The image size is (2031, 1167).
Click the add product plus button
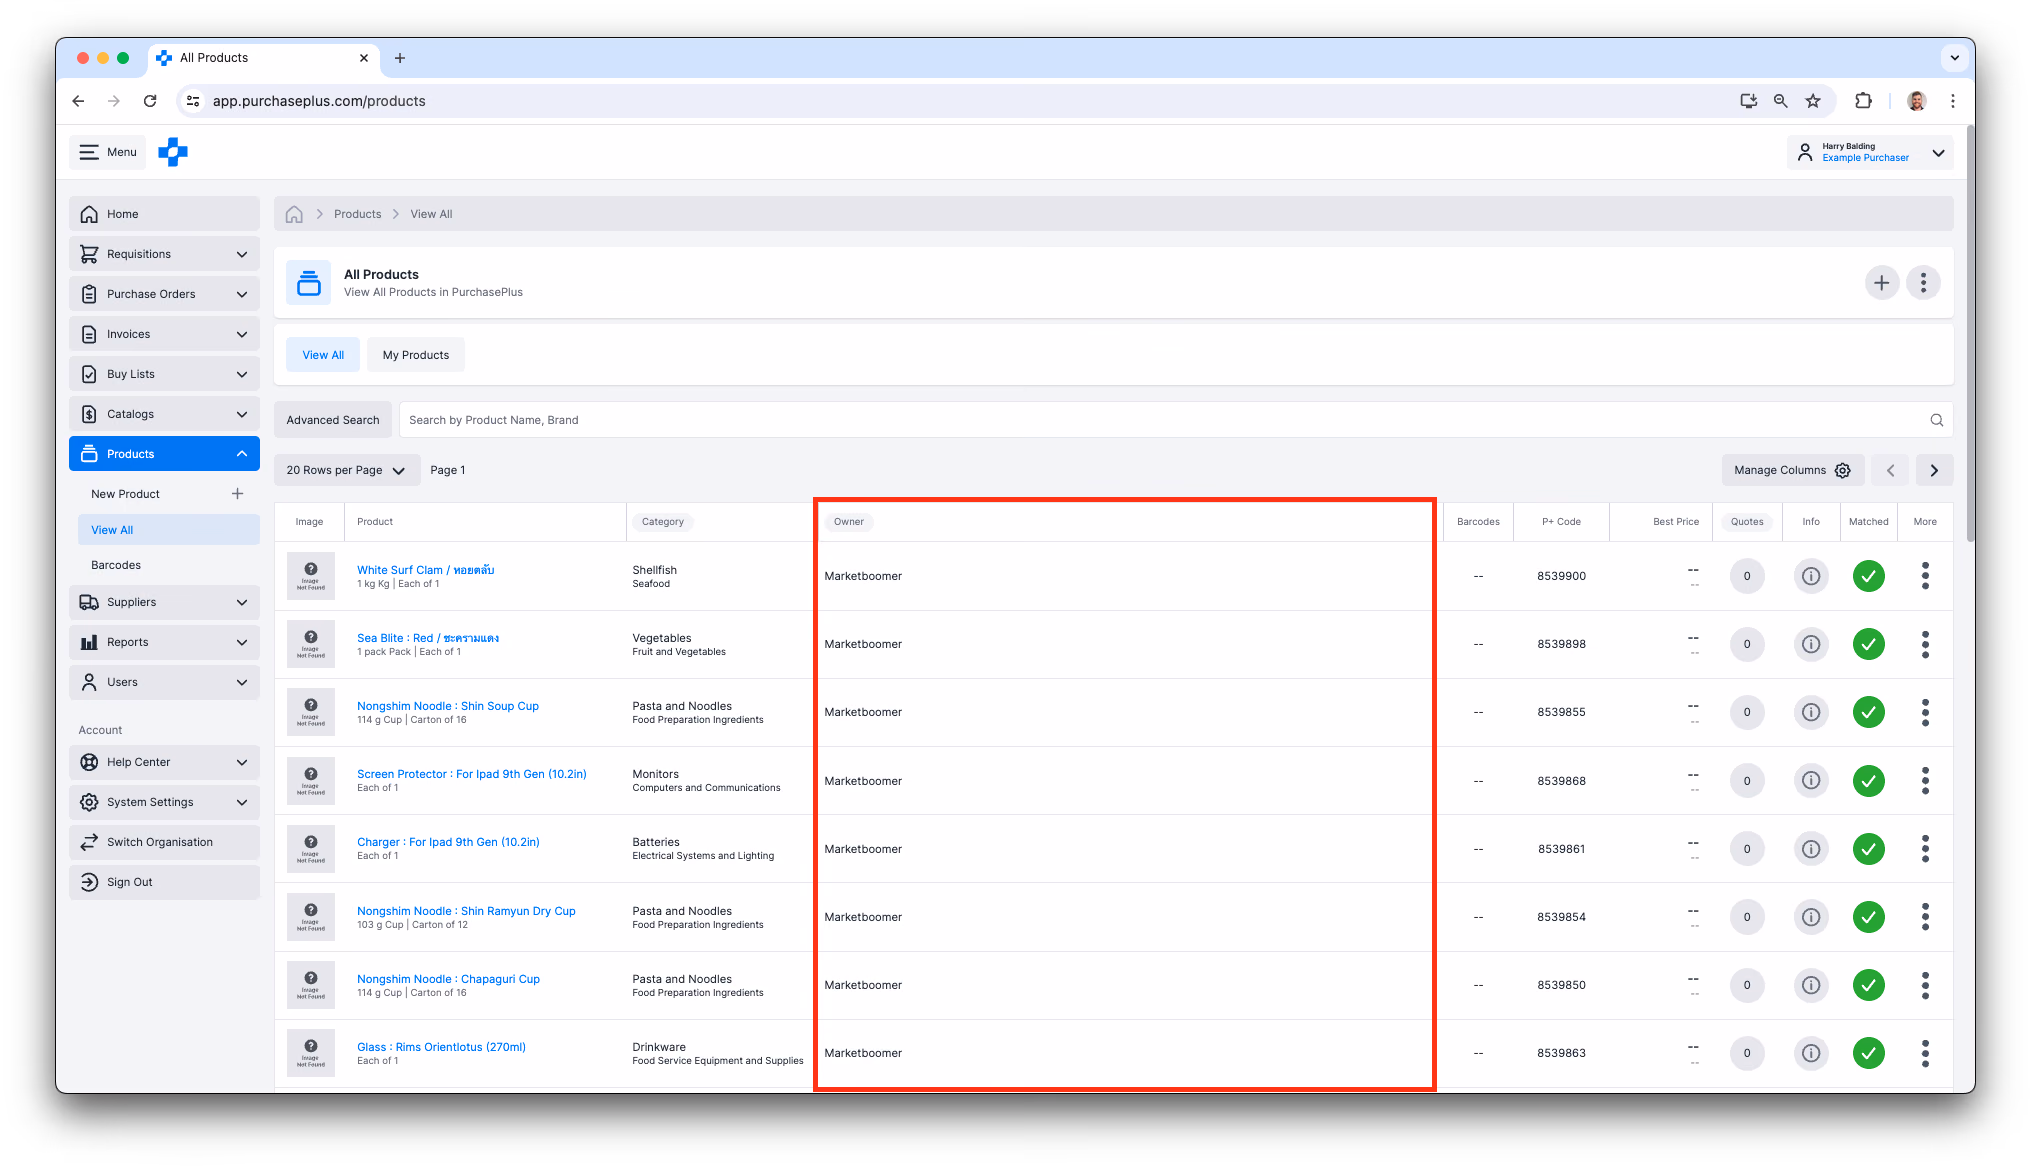pyautogui.click(x=1882, y=283)
